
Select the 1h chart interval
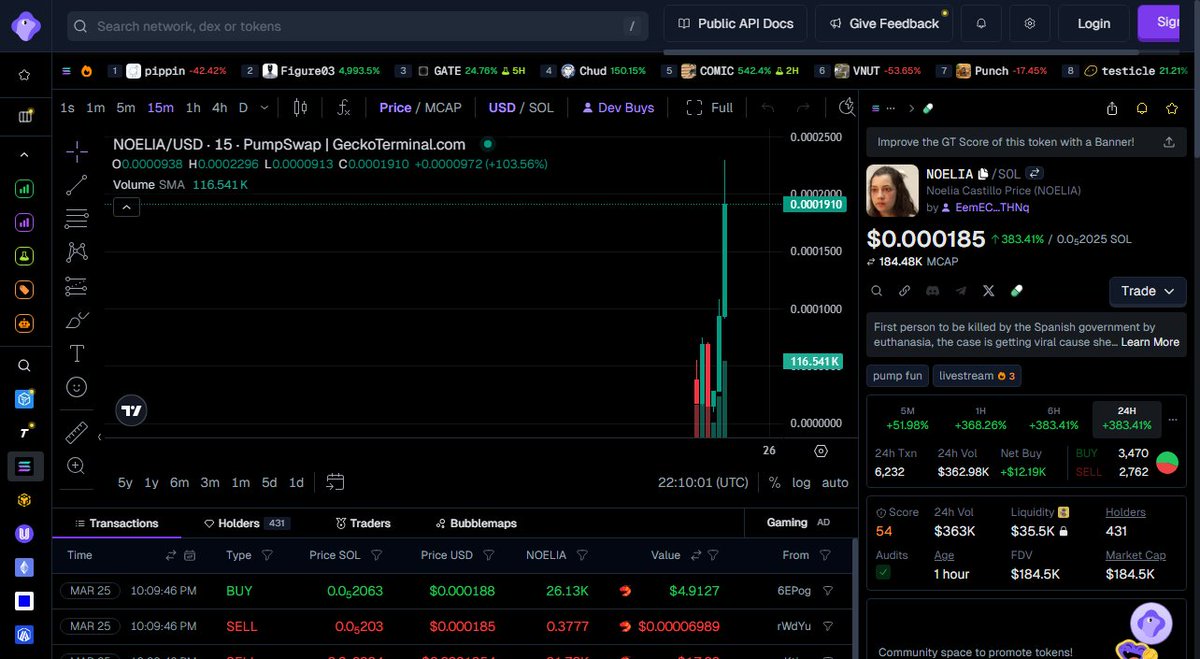[193, 107]
